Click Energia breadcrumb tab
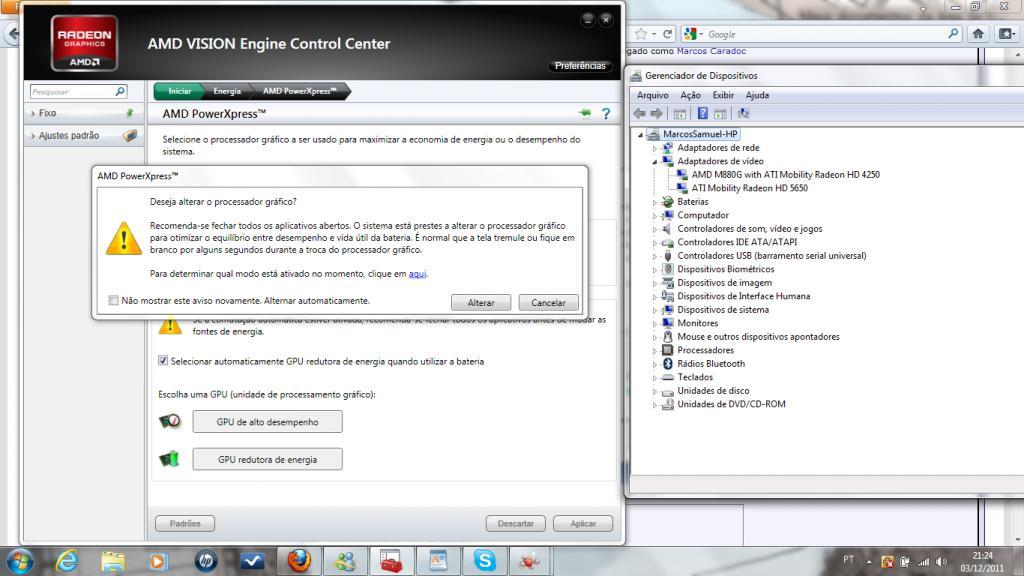Screen dimensions: 1024x576 (227, 91)
